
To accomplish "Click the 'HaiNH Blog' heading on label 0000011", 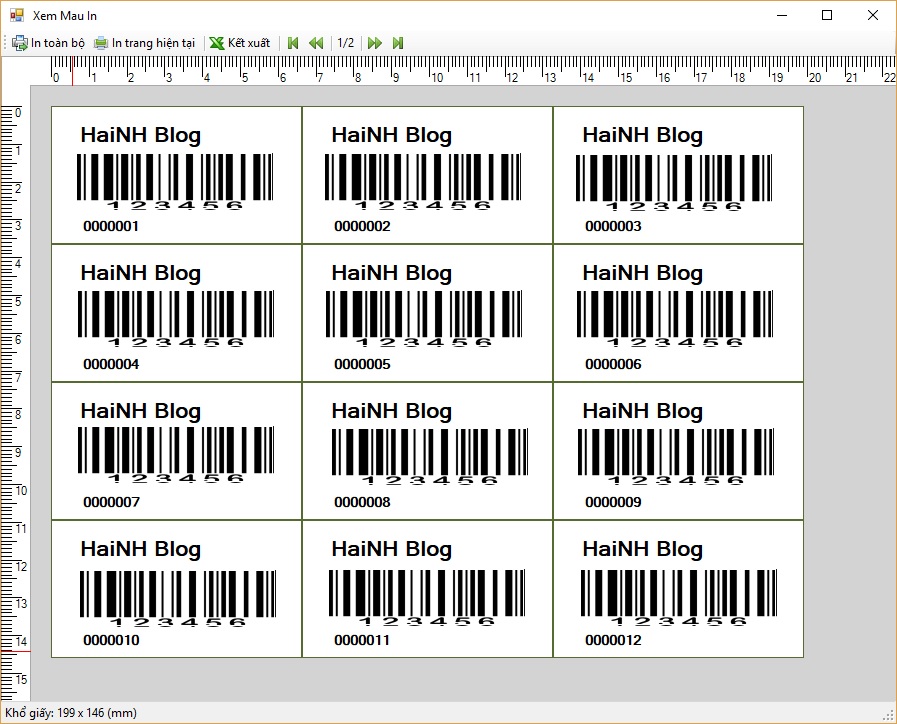I will (x=391, y=549).
